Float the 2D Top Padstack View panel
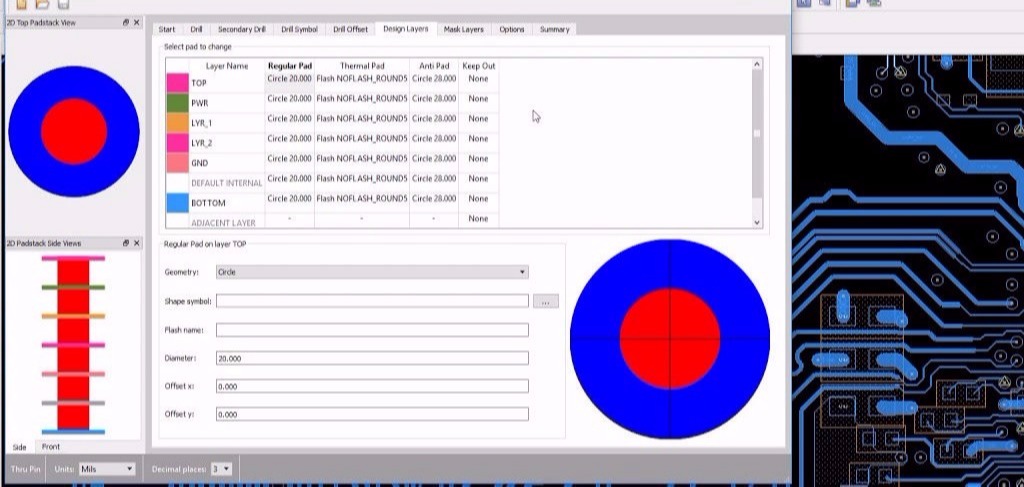The image size is (1024, 487). click(126, 21)
